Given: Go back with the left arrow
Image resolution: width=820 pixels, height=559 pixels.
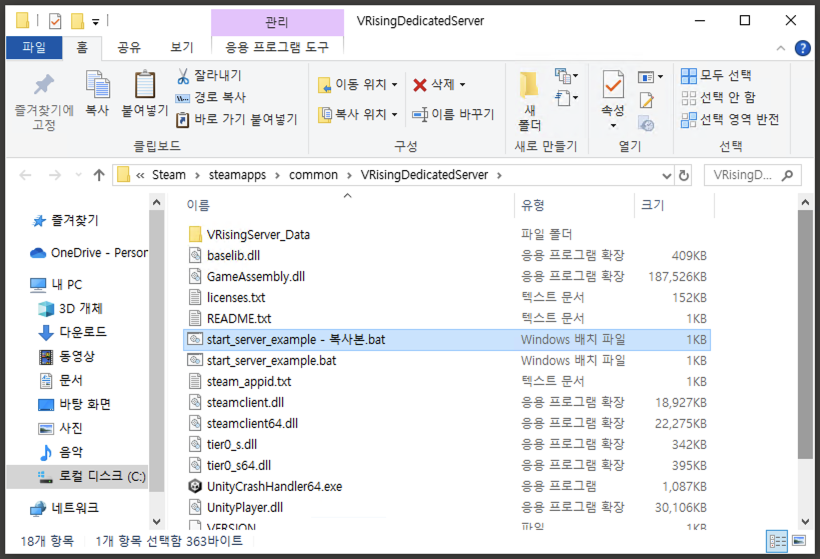Looking at the screenshot, I should click(25, 175).
